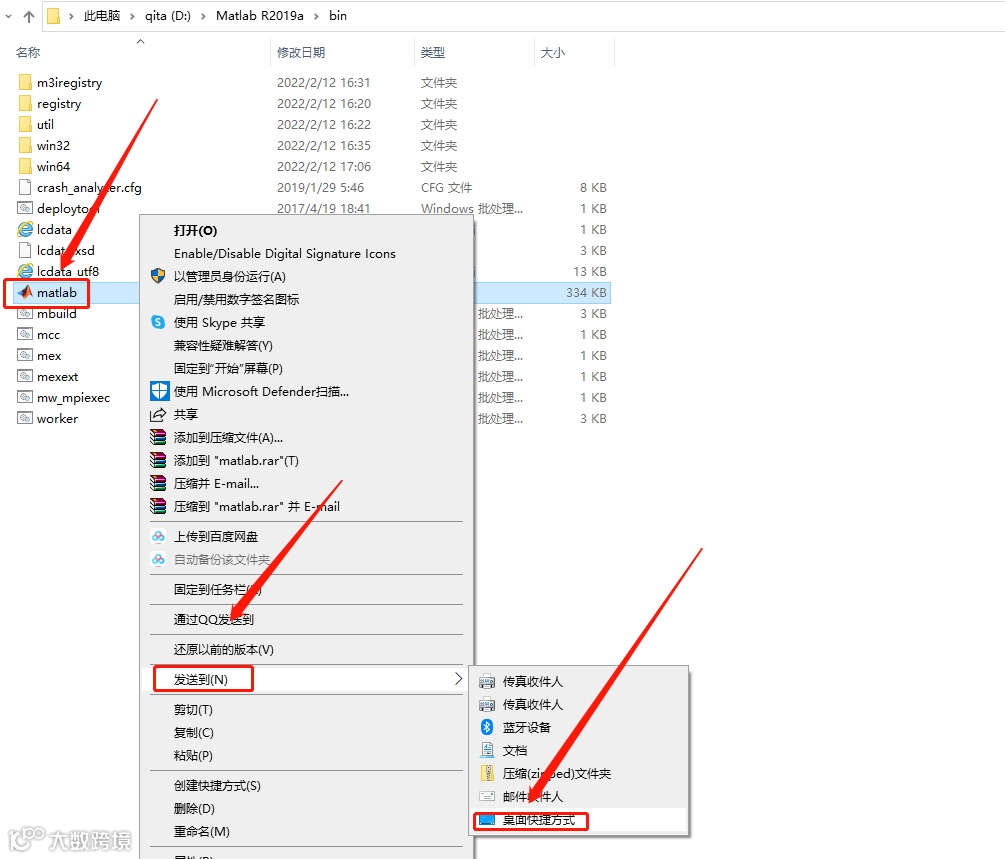The width and height of the screenshot is (1005, 859).
Task: Click the zipped folder icon in the submenu
Action: (x=487, y=773)
